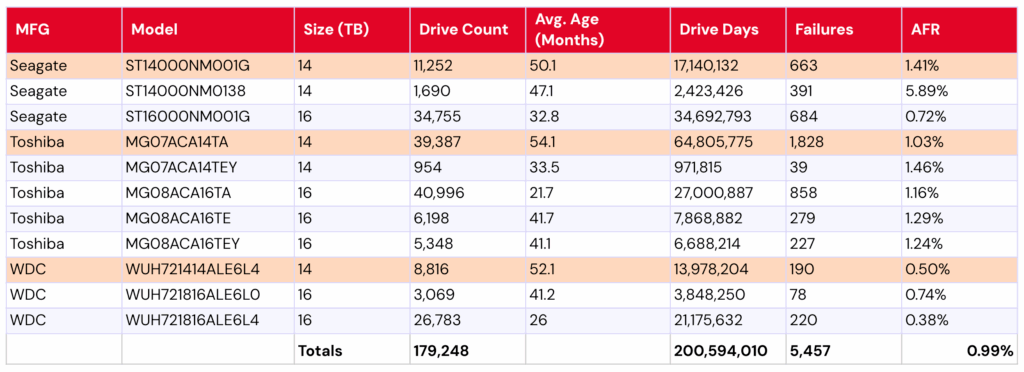Select the WUH721414ALE6L4 model cell
The height and width of the screenshot is (372, 1024).
(x=208, y=270)
